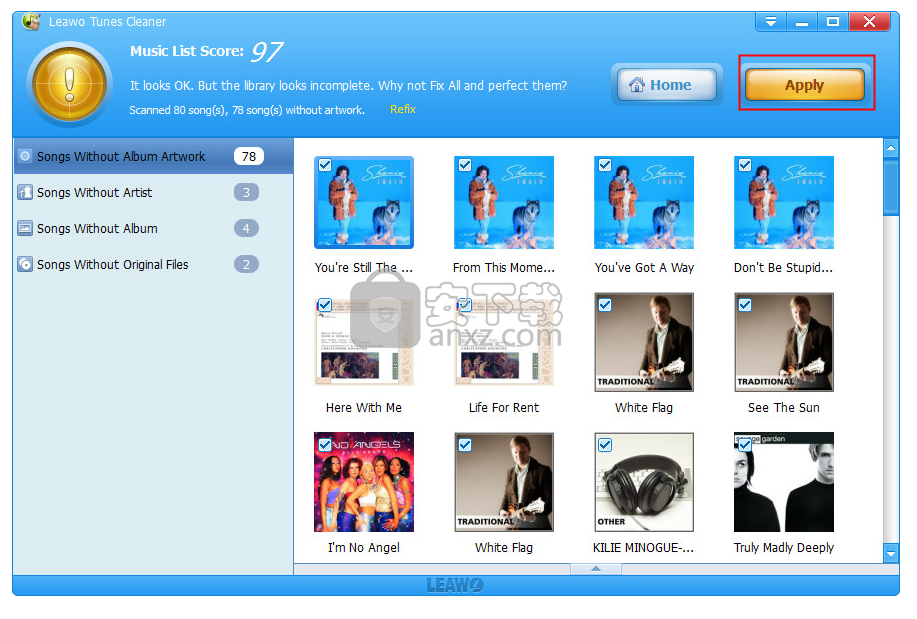Uncheck You've Got A Way song
The image size is (917, 619).
tap(605, 166)
